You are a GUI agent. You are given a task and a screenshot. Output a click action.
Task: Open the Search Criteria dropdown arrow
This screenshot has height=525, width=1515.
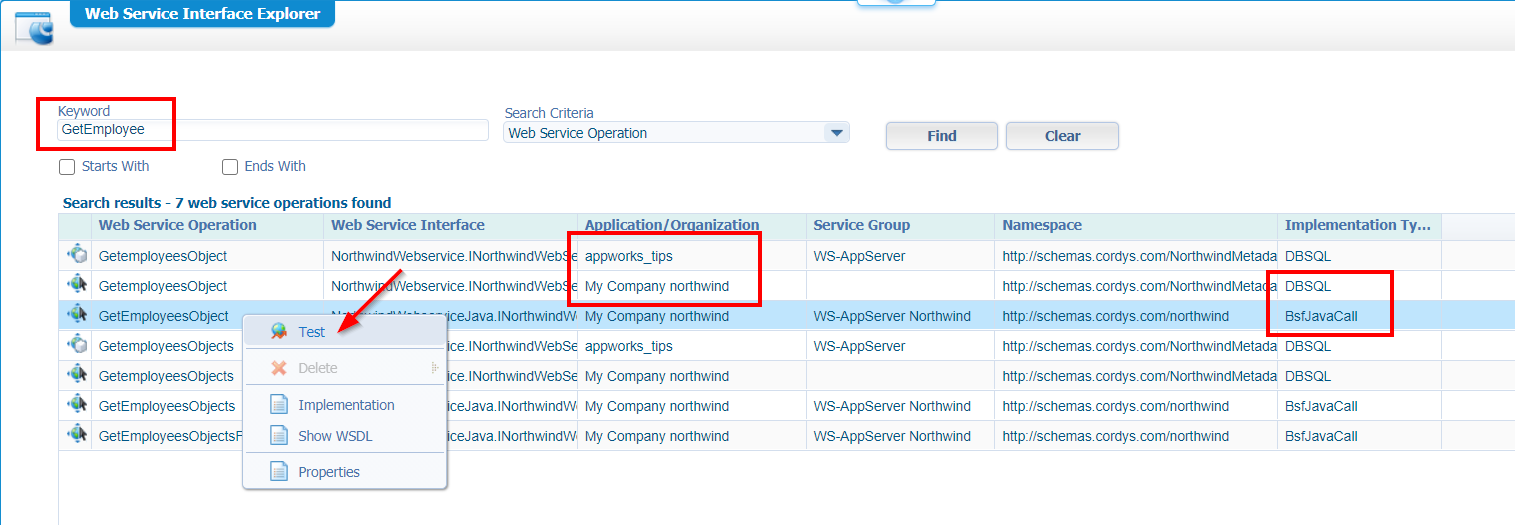(835, 133)
